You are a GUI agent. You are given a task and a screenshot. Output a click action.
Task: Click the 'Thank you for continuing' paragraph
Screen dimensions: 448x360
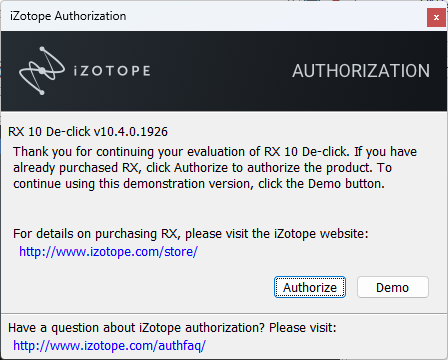(215, 168)
